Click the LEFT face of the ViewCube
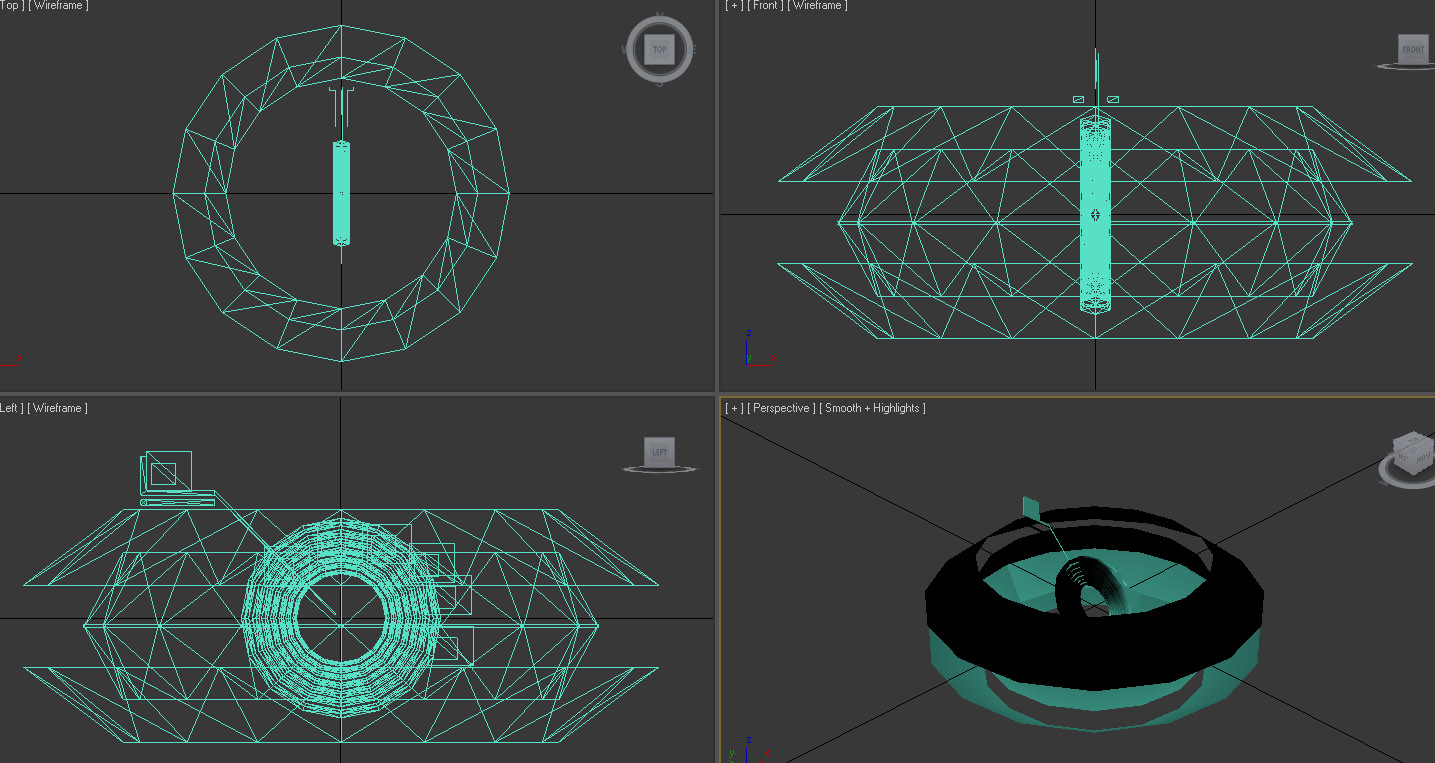Screen dimensions: 1435x763 (659, 452)
